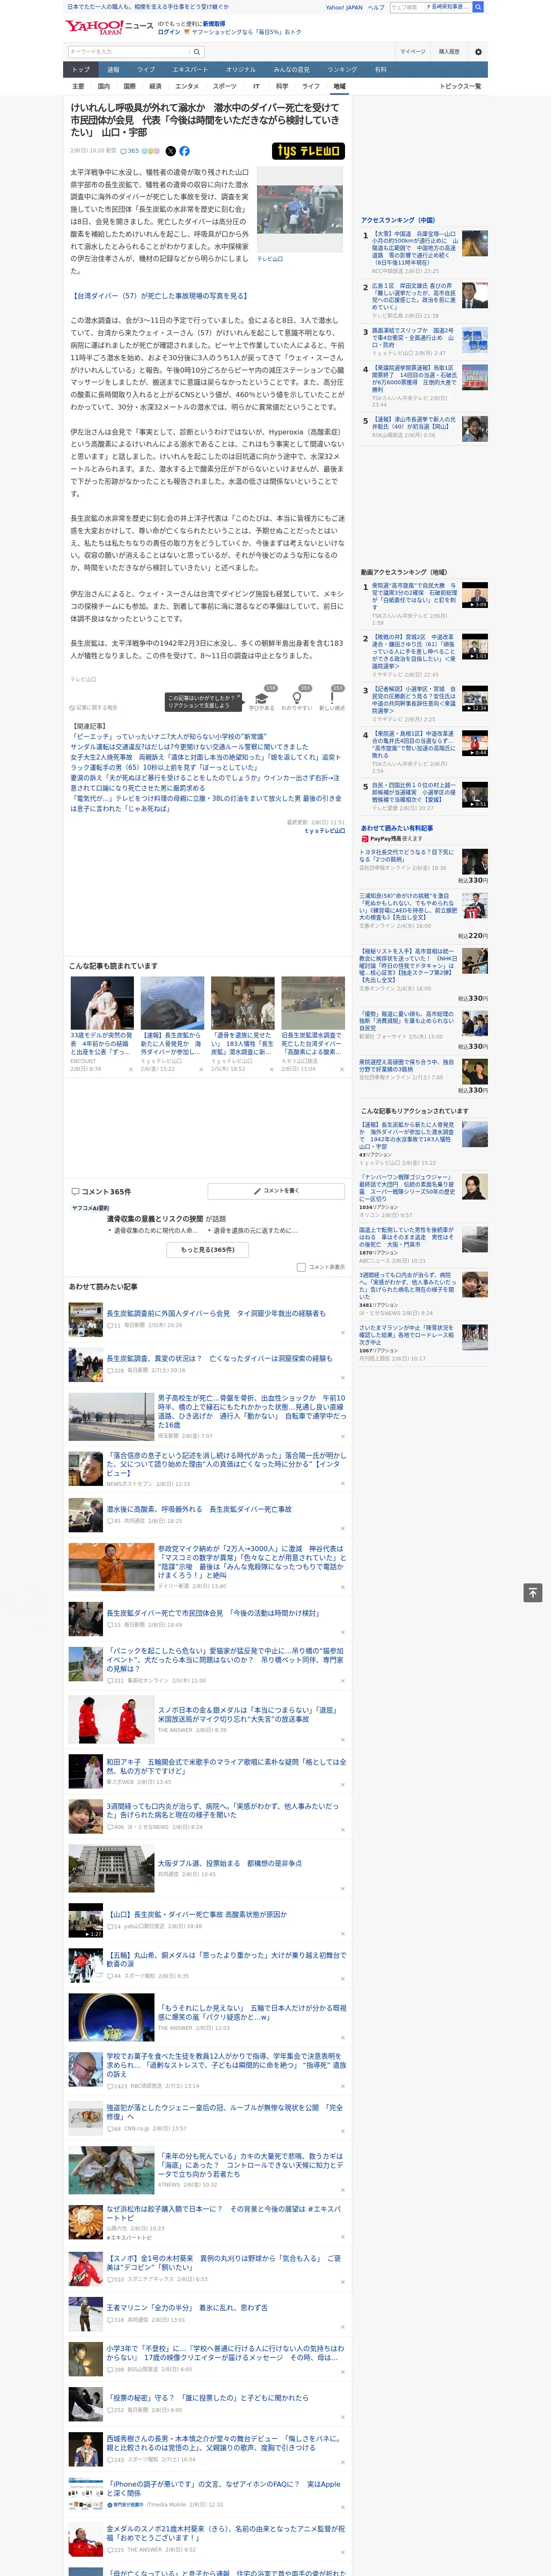Click もっと見る(365件) button
551x2576 pixels.
[208, 1249]
